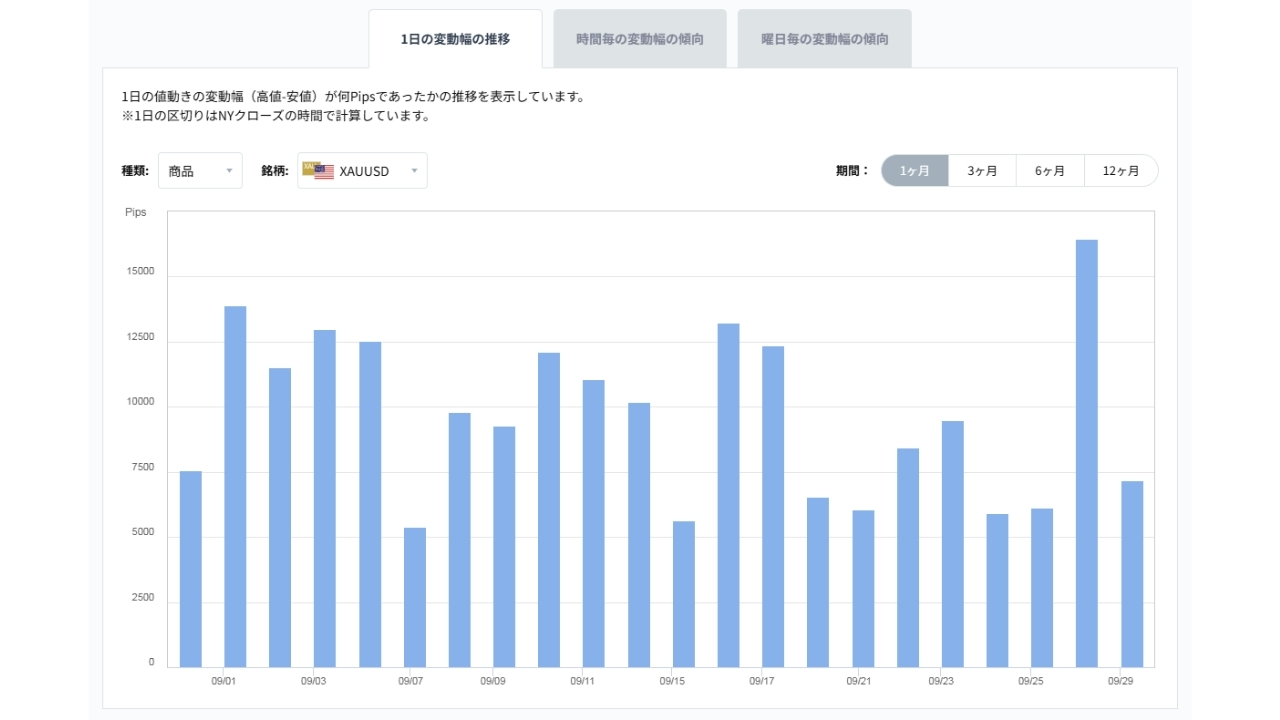Click the bar above the 09/23 label

tap(953, 544)
